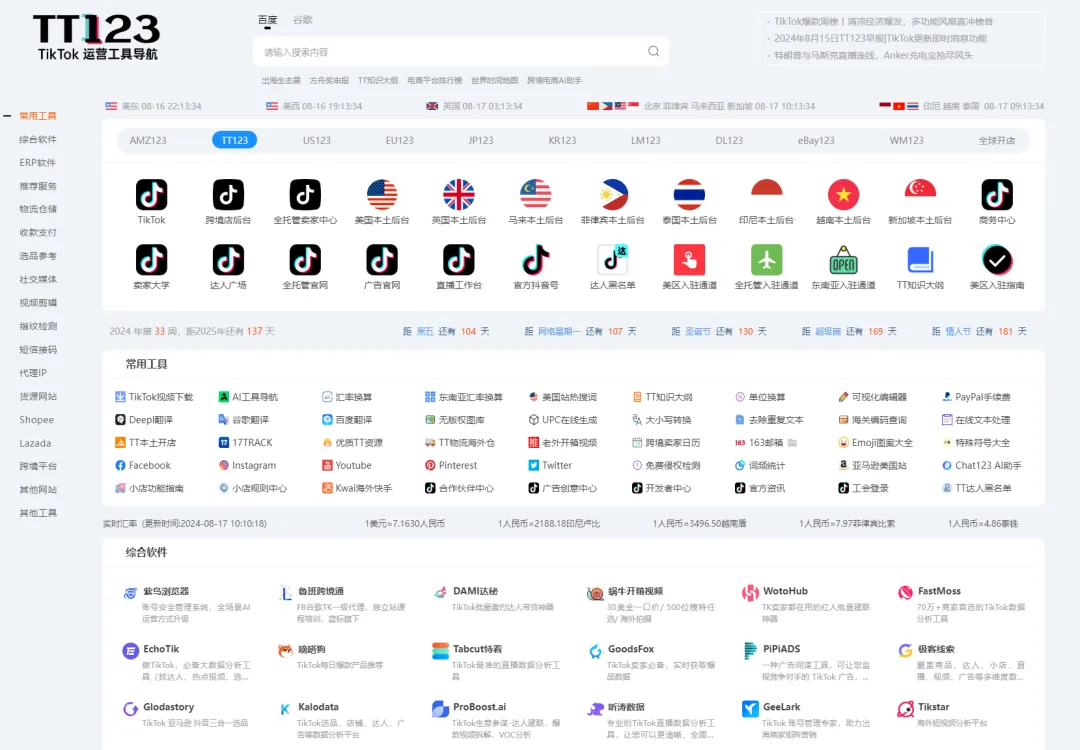
Task: Open the 卖家大学 icon
Action: click(x=152, y=260)
